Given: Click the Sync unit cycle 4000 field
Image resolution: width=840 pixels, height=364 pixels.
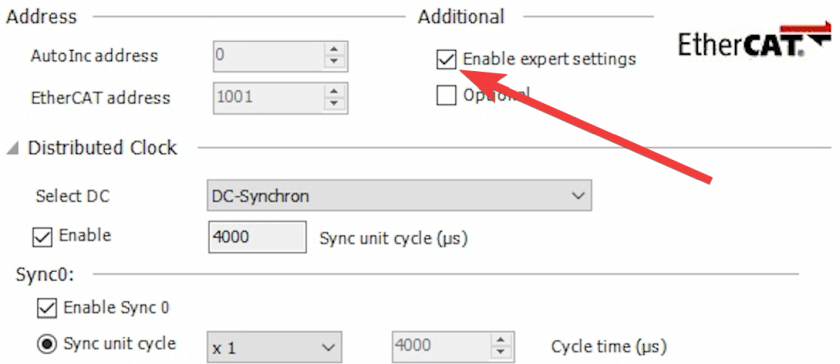Looking at the screenshot, I should pos(258,237).
